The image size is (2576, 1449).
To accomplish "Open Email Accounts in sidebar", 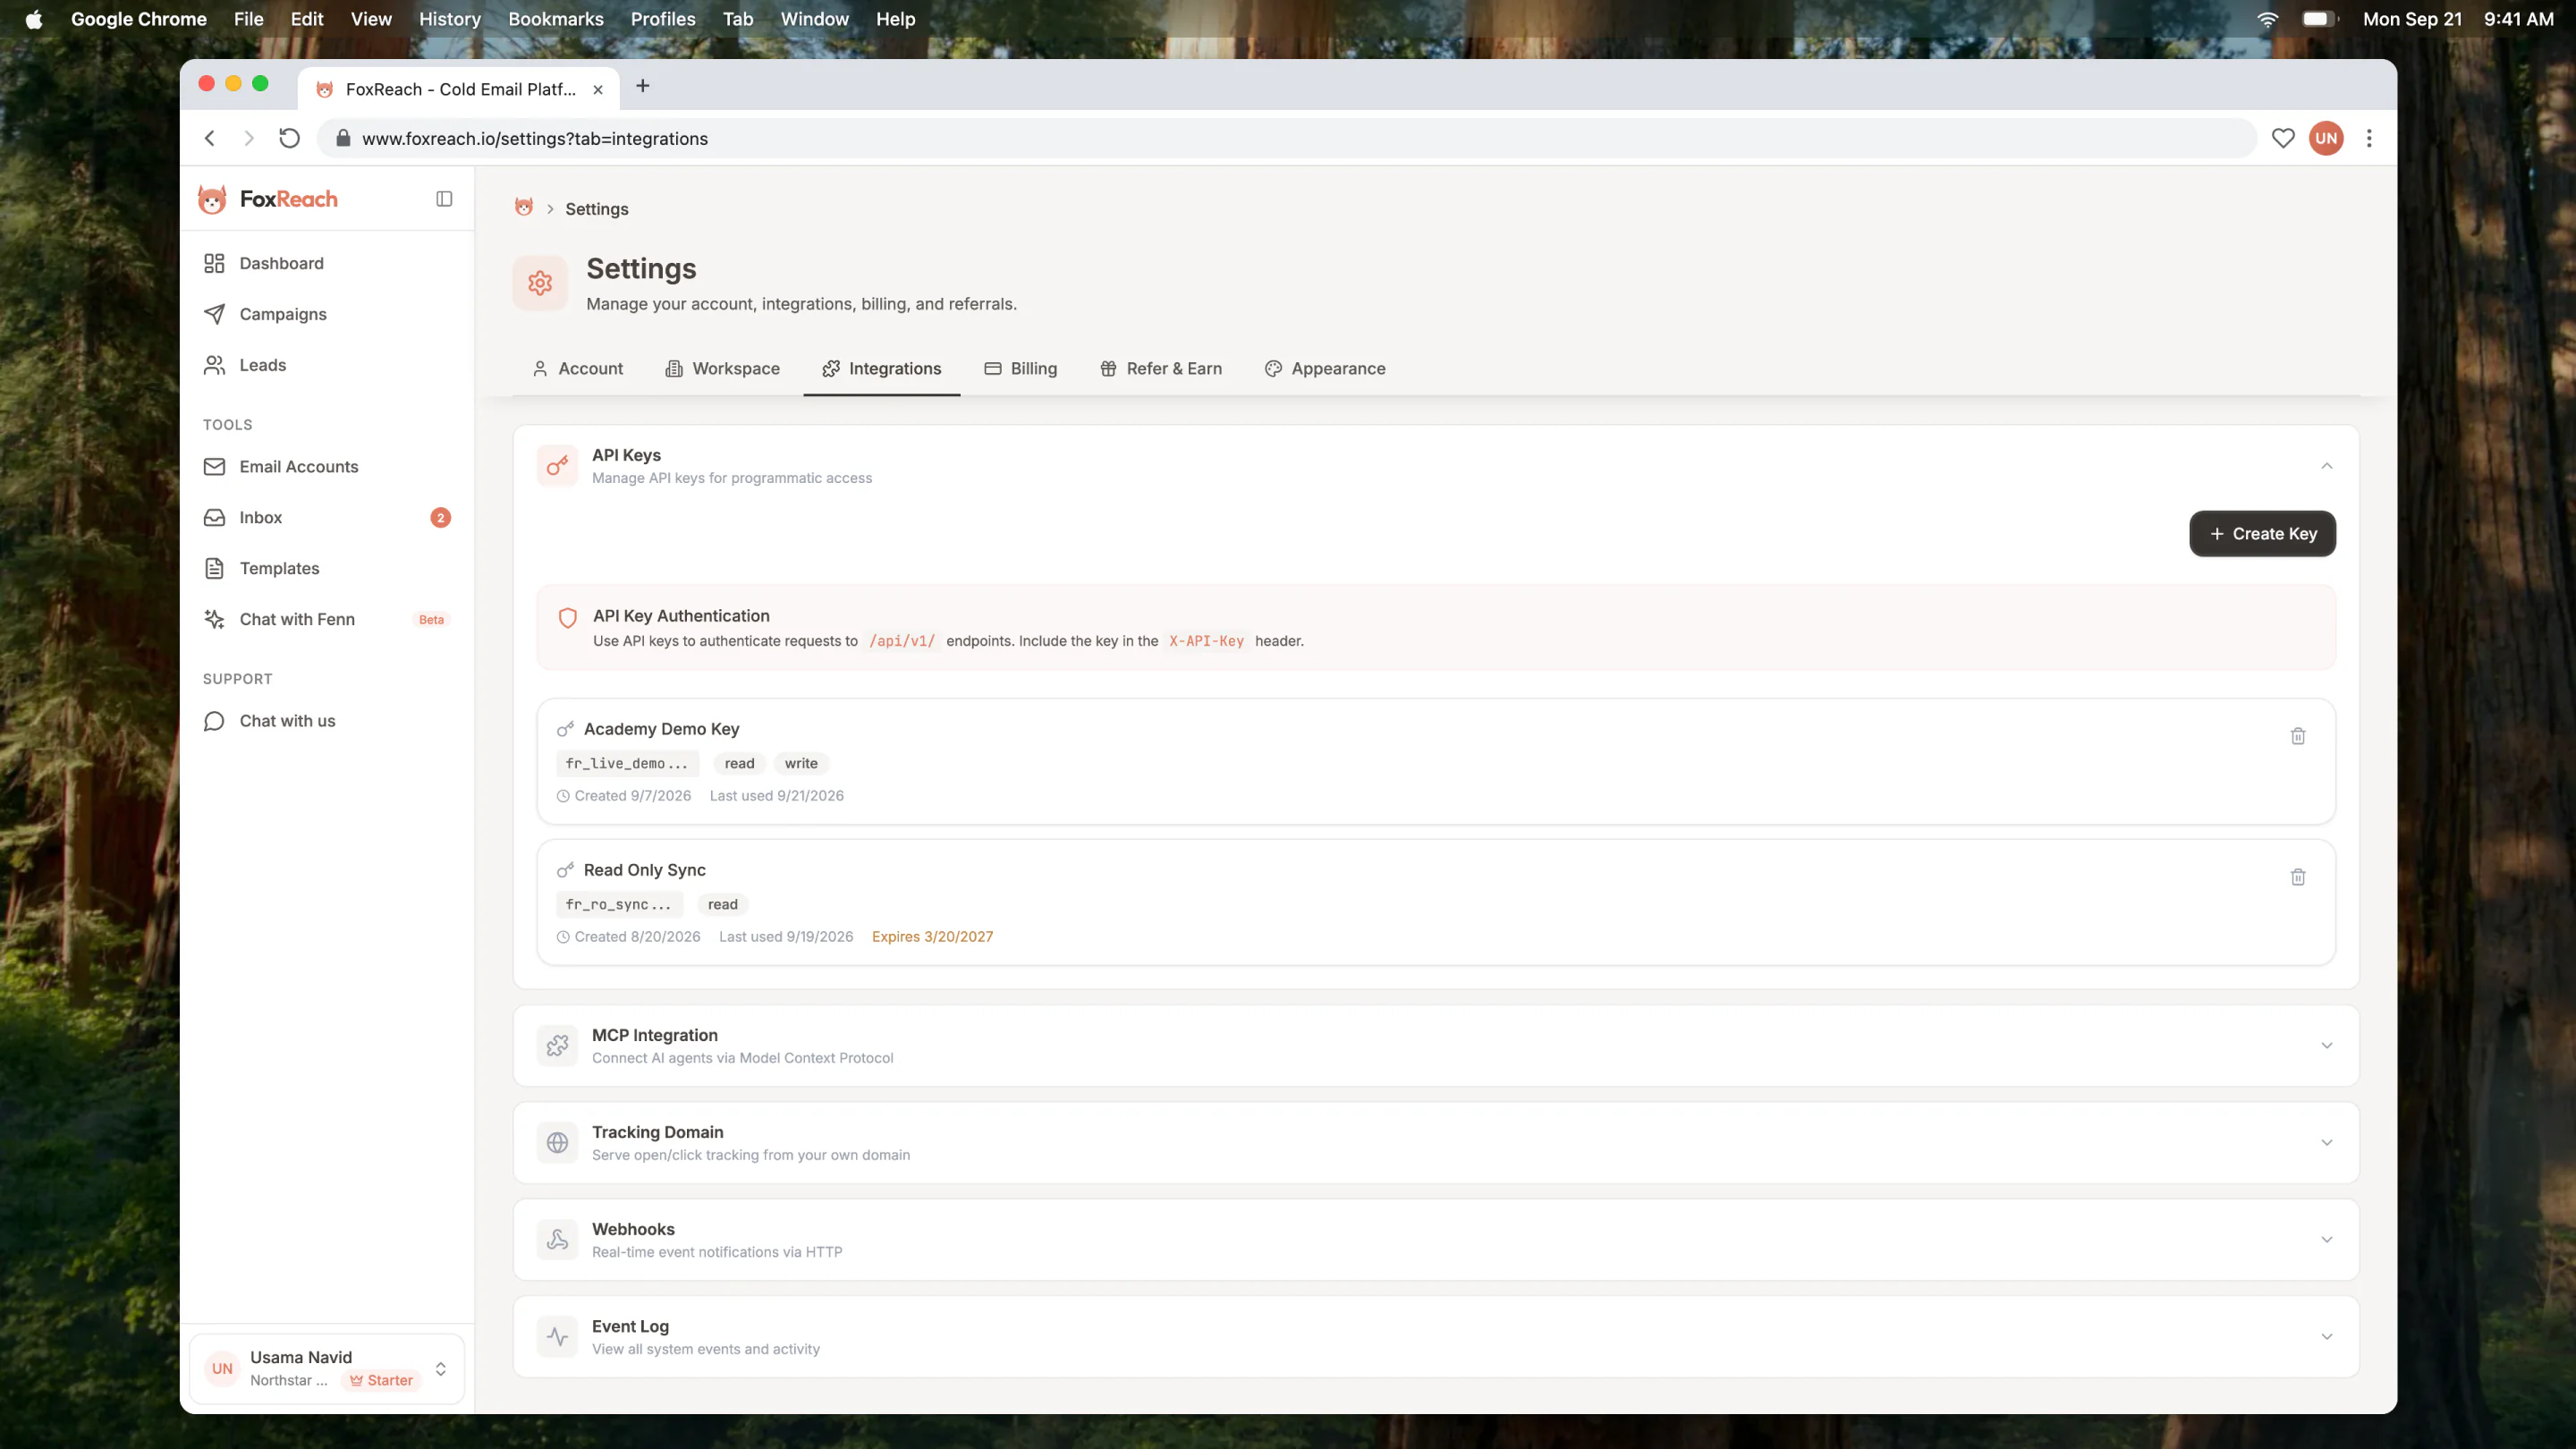I will click(x=327, y=466).
